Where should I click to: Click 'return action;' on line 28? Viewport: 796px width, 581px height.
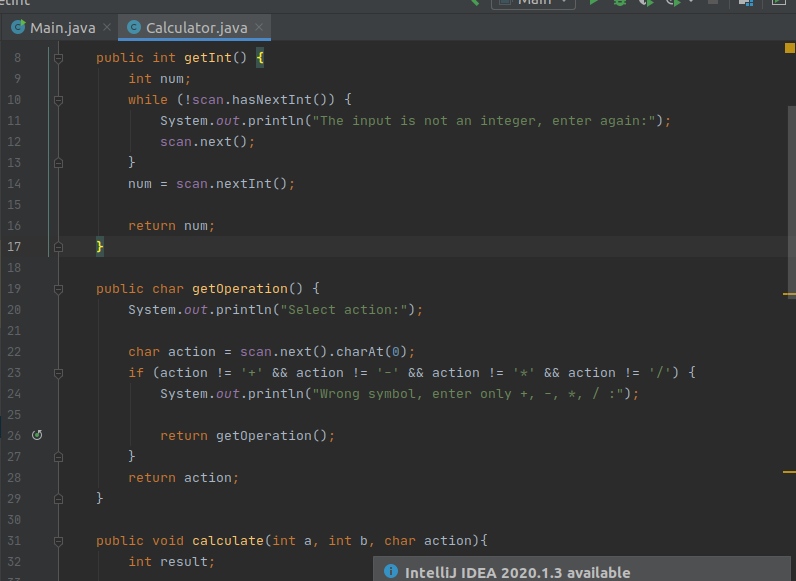[x=183, y=478]
